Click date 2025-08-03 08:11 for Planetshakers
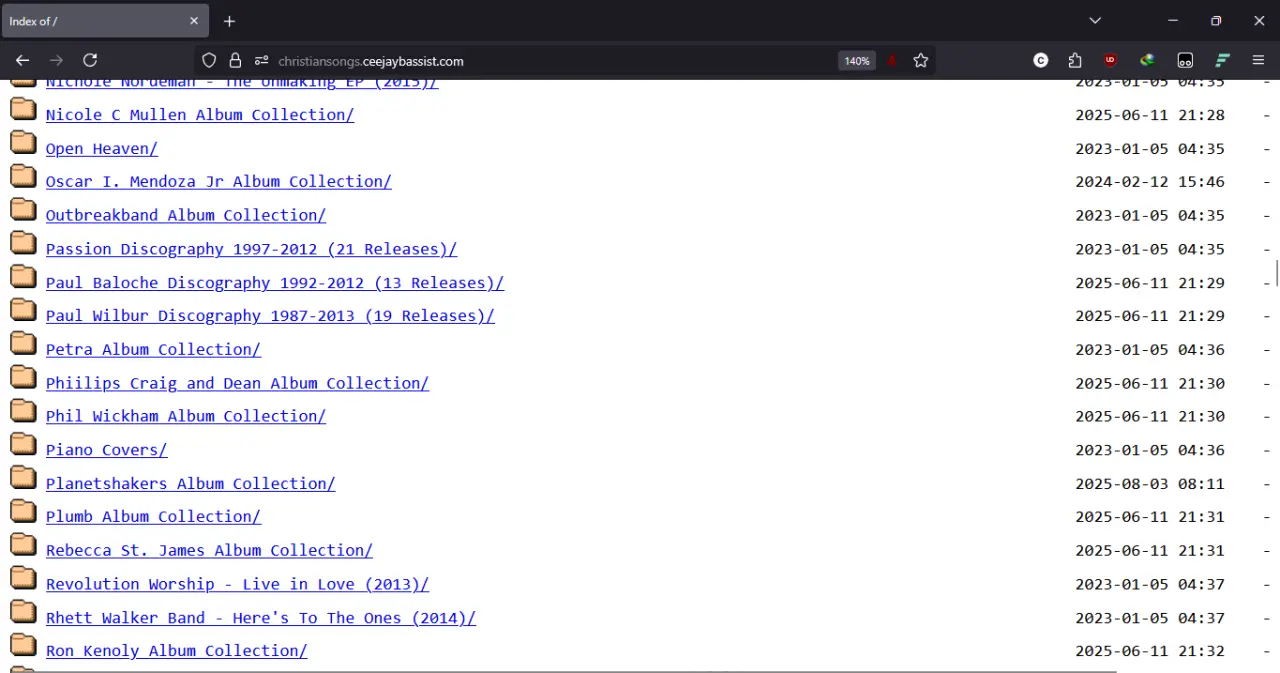The height and width of the screenshot is (673, 1280). 1150,484
